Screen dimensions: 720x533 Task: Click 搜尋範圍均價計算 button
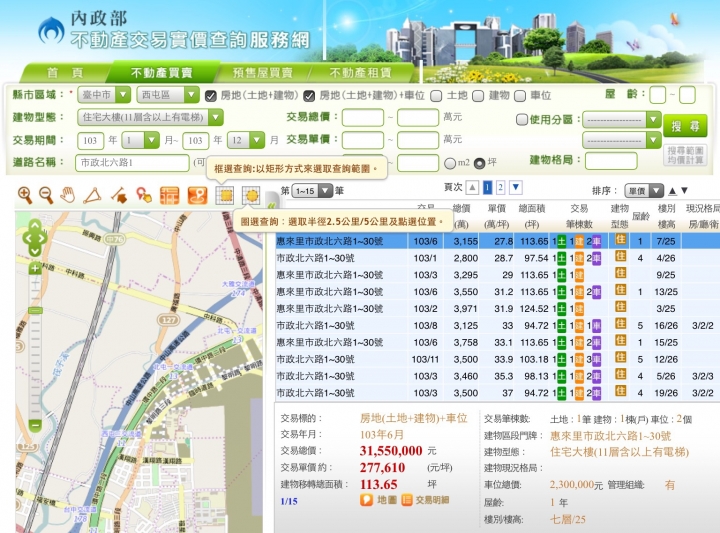point(685,155)
